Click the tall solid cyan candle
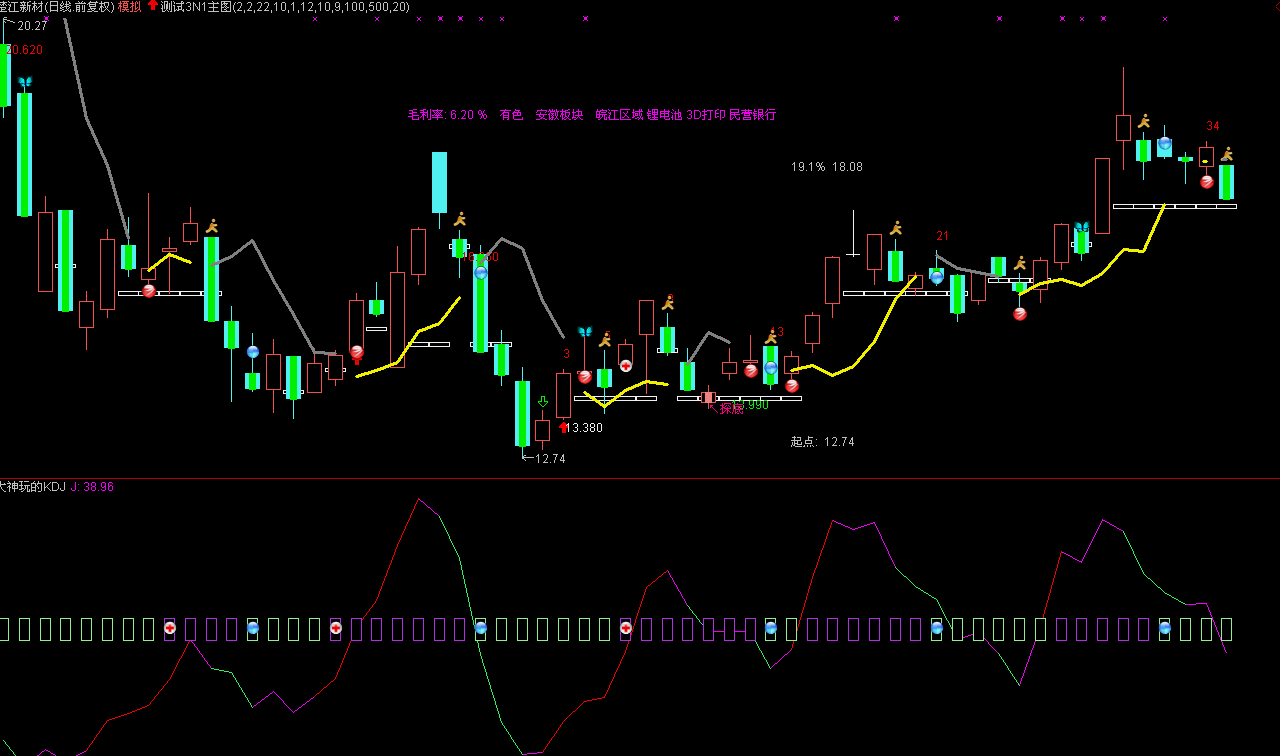This screenshot has height=756, width=1280. click(x=439, y=182)
